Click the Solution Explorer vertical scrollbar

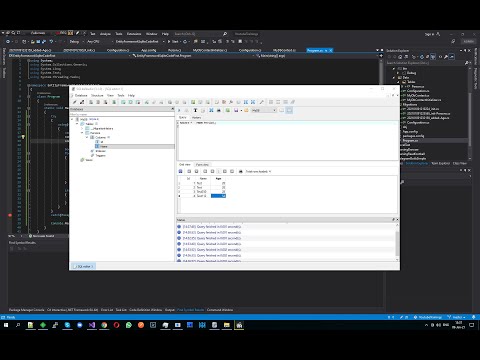(470, 113)
